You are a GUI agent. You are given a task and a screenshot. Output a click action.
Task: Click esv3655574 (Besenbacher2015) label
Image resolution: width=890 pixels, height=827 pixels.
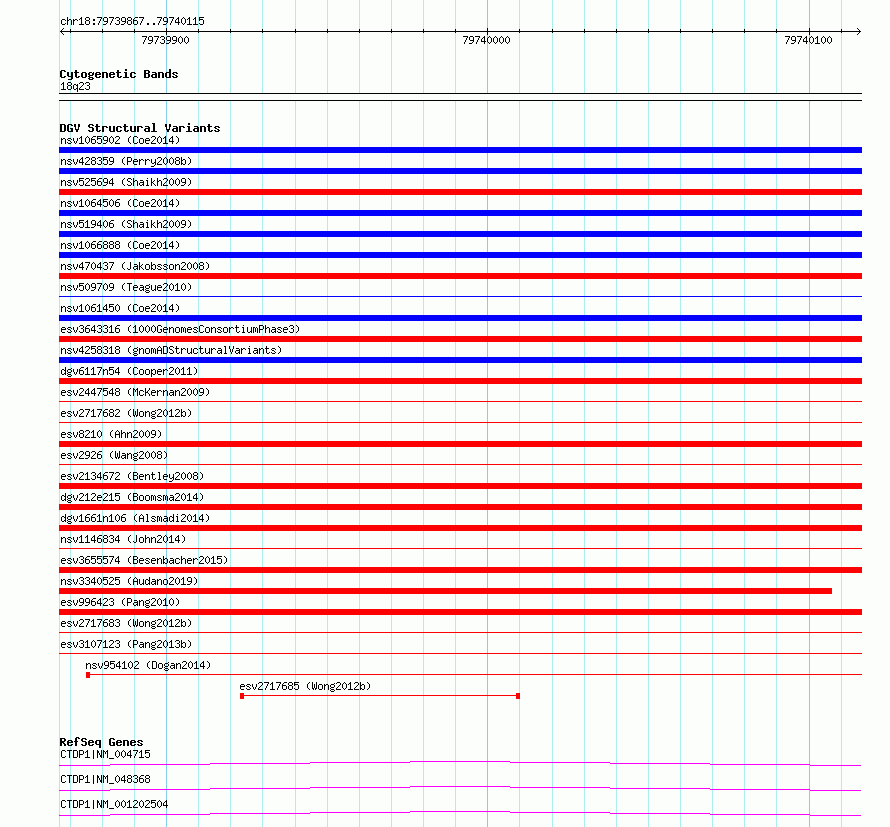144,560
